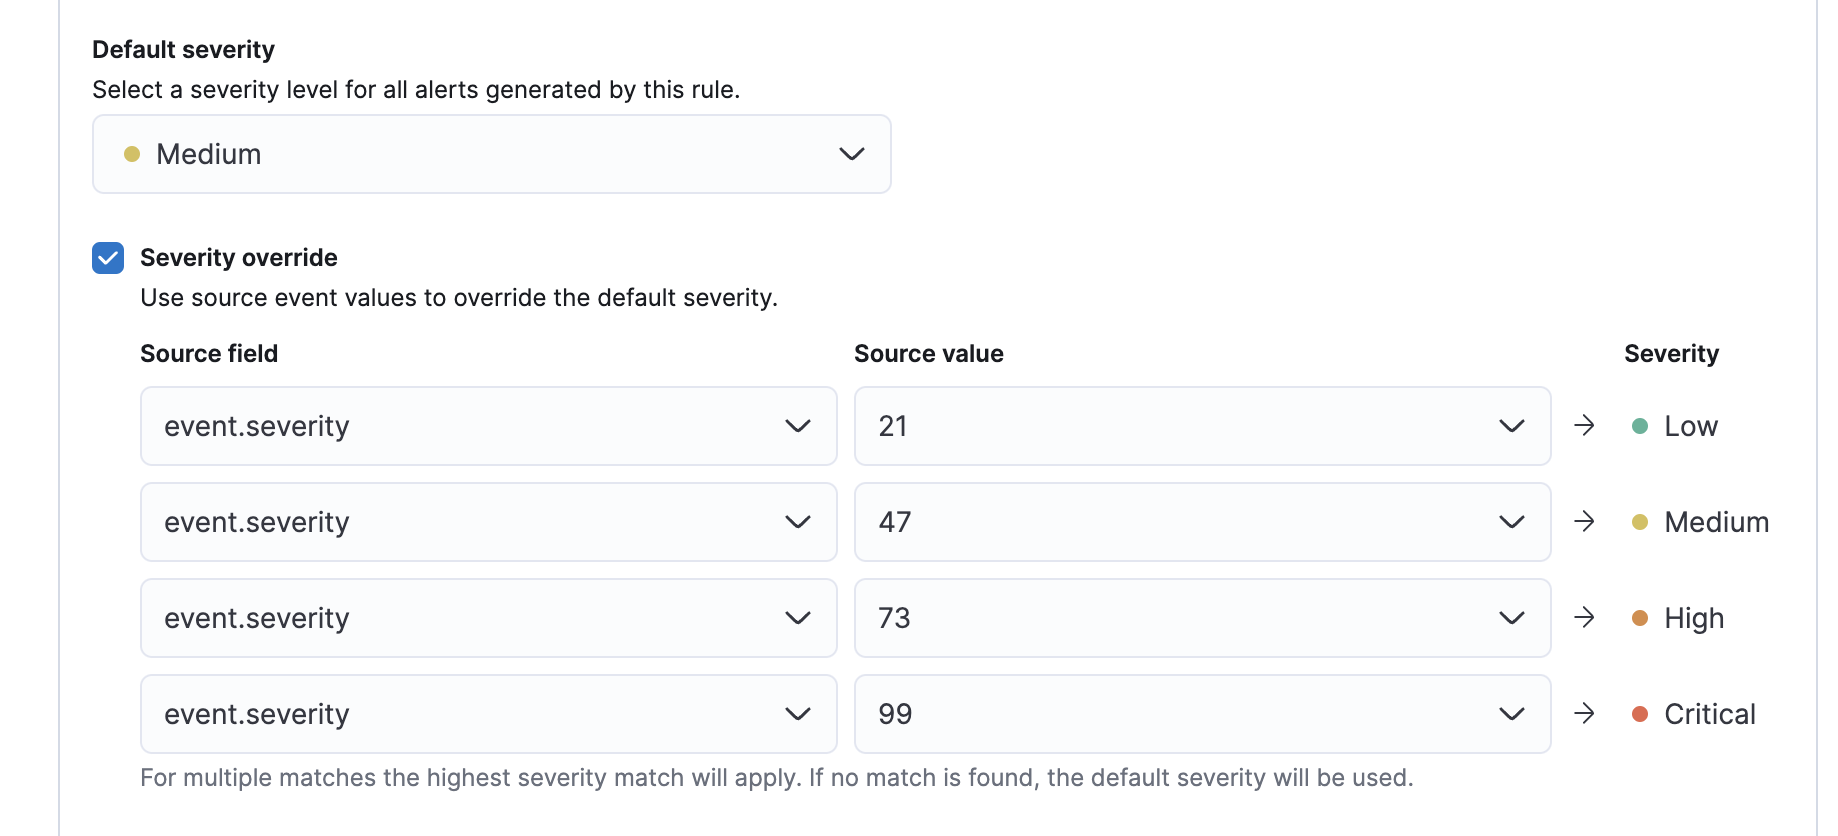Image resolution: width=1838 pixels, height=836 pixels.
Task: Click the arrow icon beside value 21
Action: (x=1585, y=425)
